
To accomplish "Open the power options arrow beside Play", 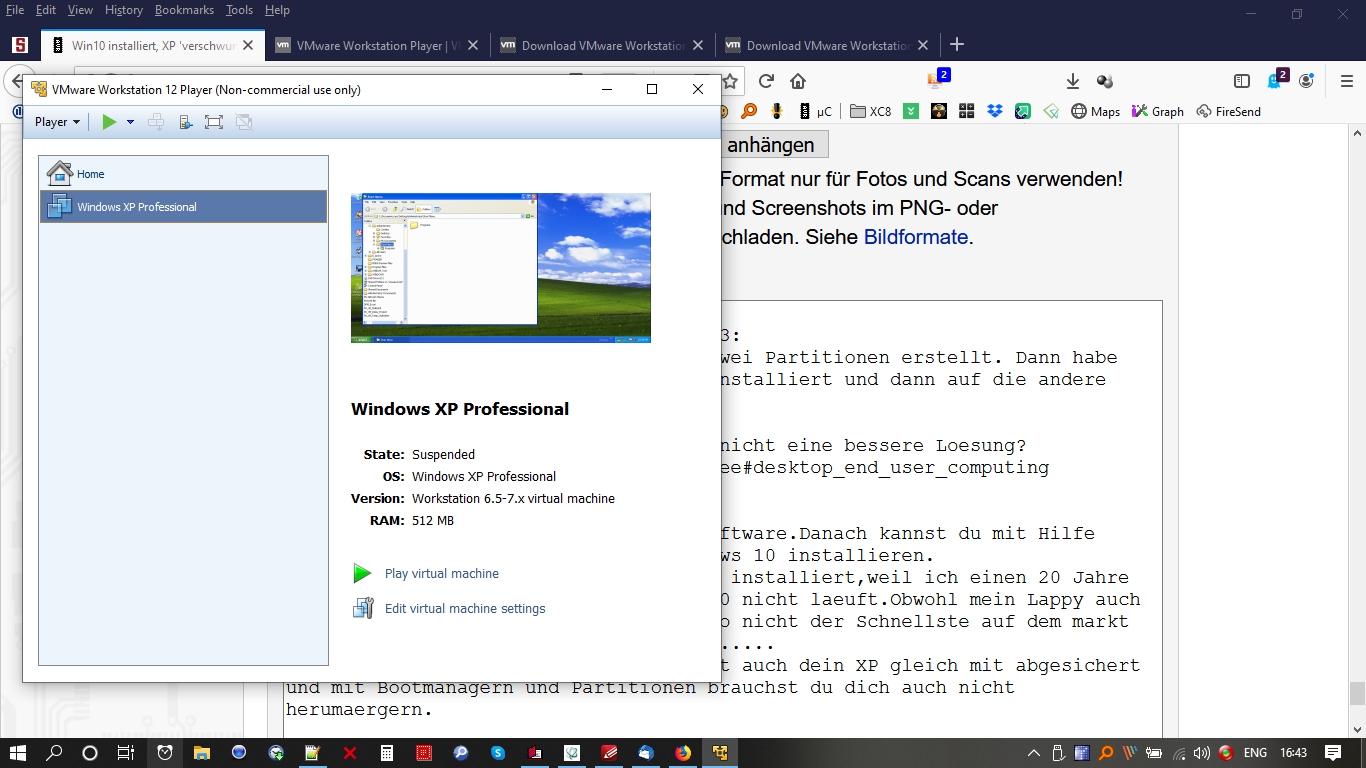I will tap(130, 122).
